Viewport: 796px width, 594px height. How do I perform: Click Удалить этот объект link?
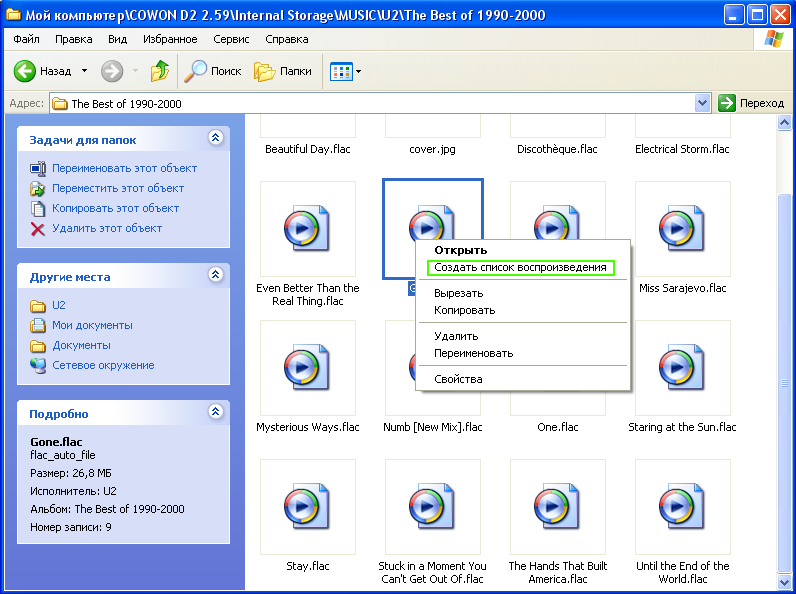(107, 228)
